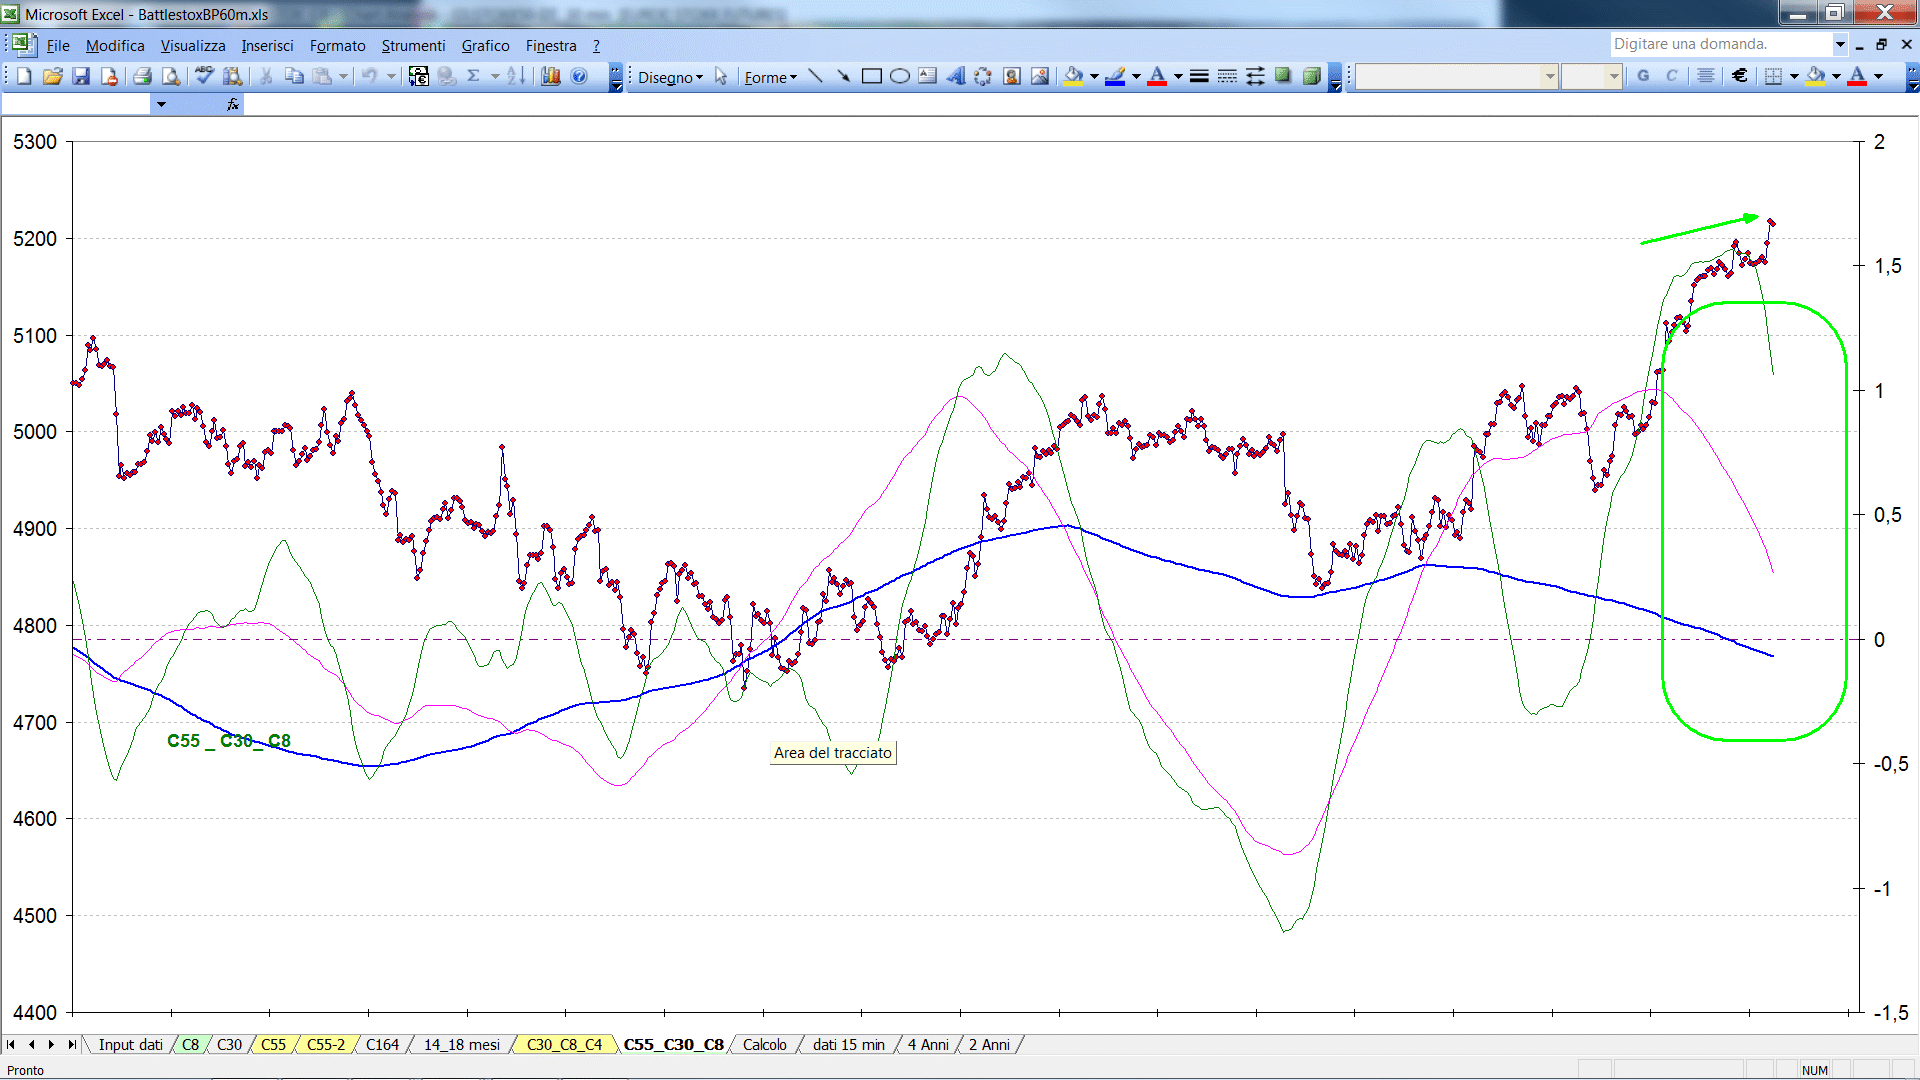Apply Shadow Style to object
The width and height of the screenshot is (1920, 1080).
[x=1283, y=76]
